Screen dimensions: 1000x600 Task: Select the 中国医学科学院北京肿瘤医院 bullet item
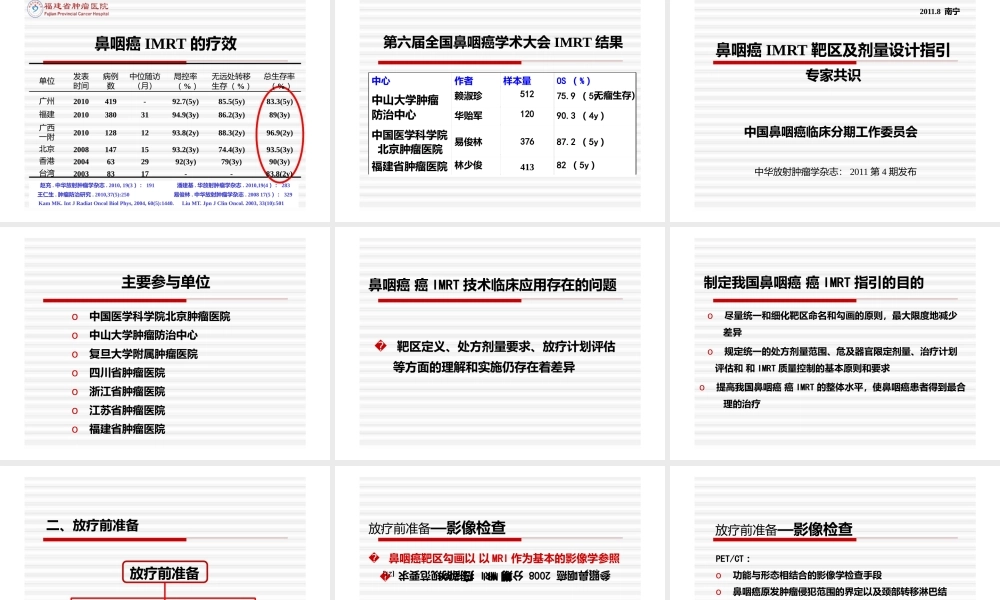pyautogui.click(x=159, y=316)
